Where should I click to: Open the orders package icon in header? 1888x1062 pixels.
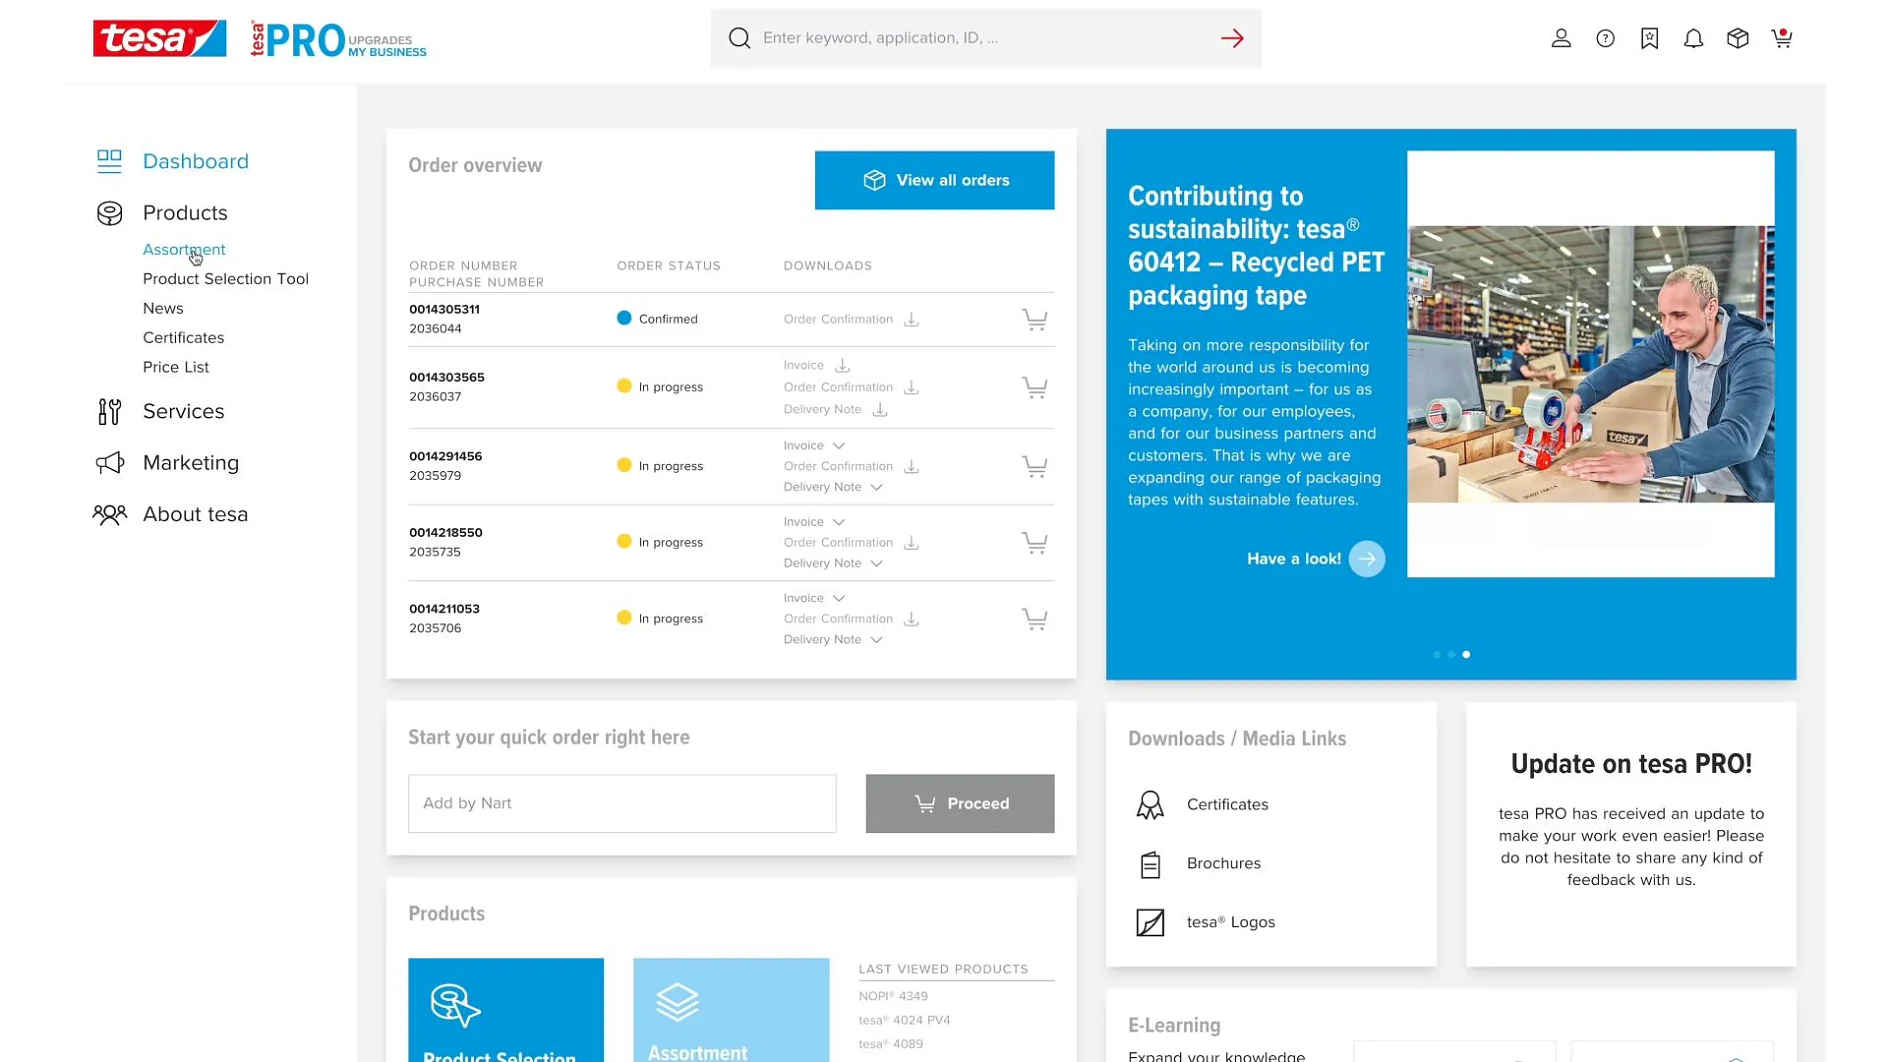point(1737,38)
